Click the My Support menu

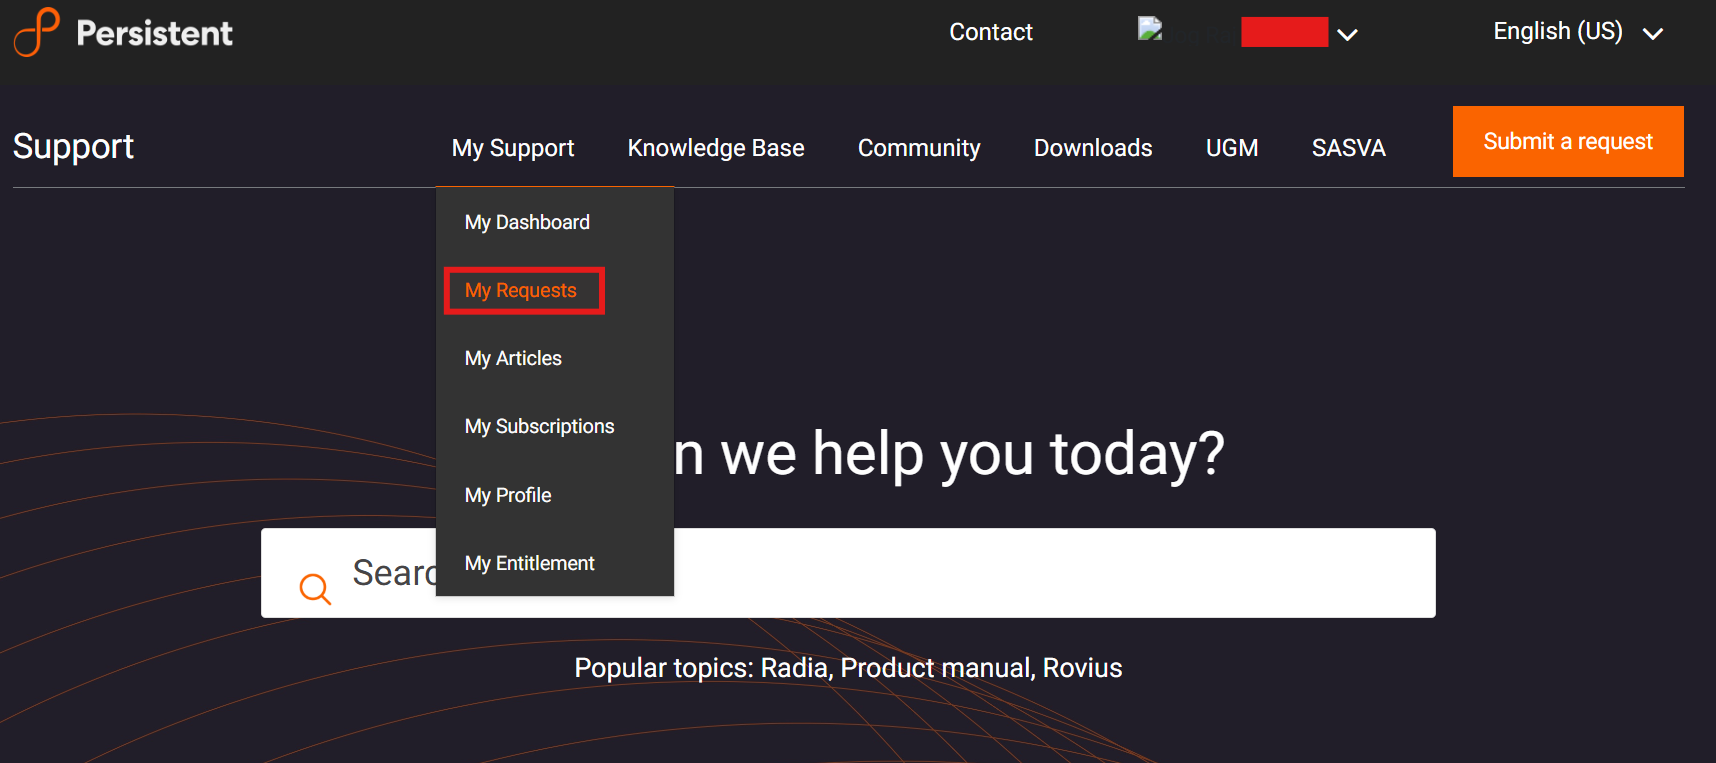click(x=513, y=148)
